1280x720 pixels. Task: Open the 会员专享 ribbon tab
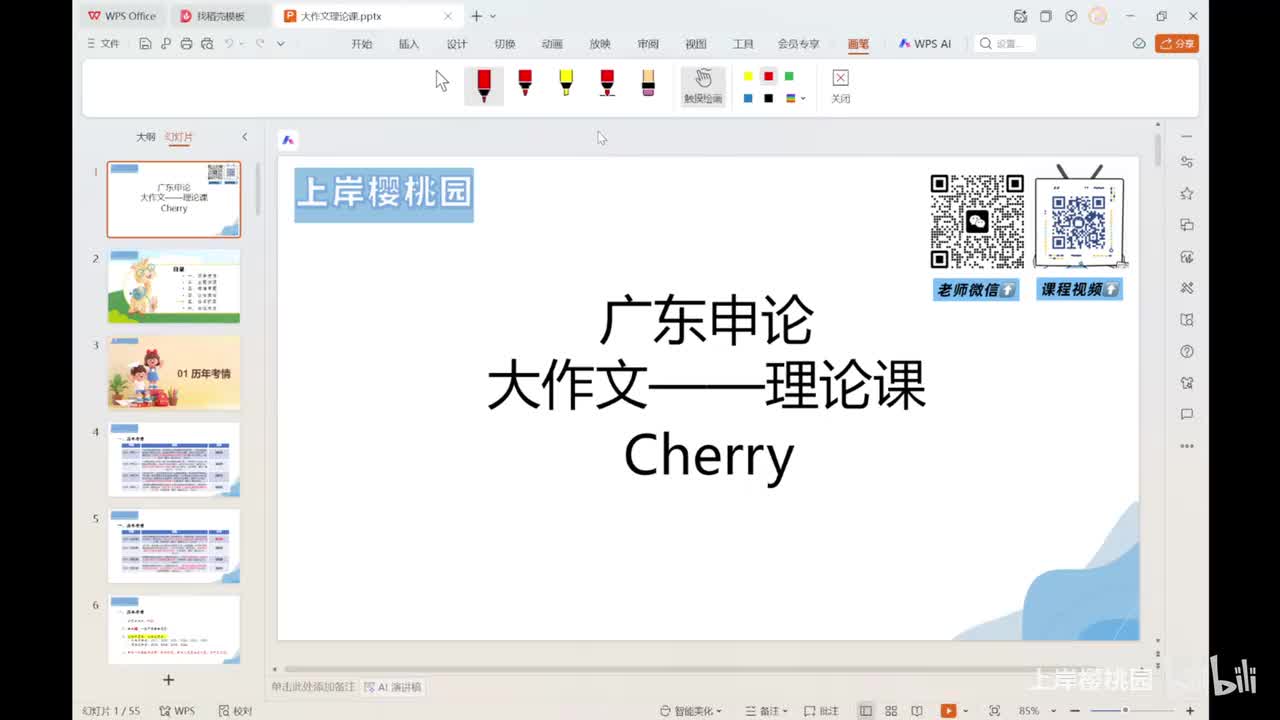798,44
